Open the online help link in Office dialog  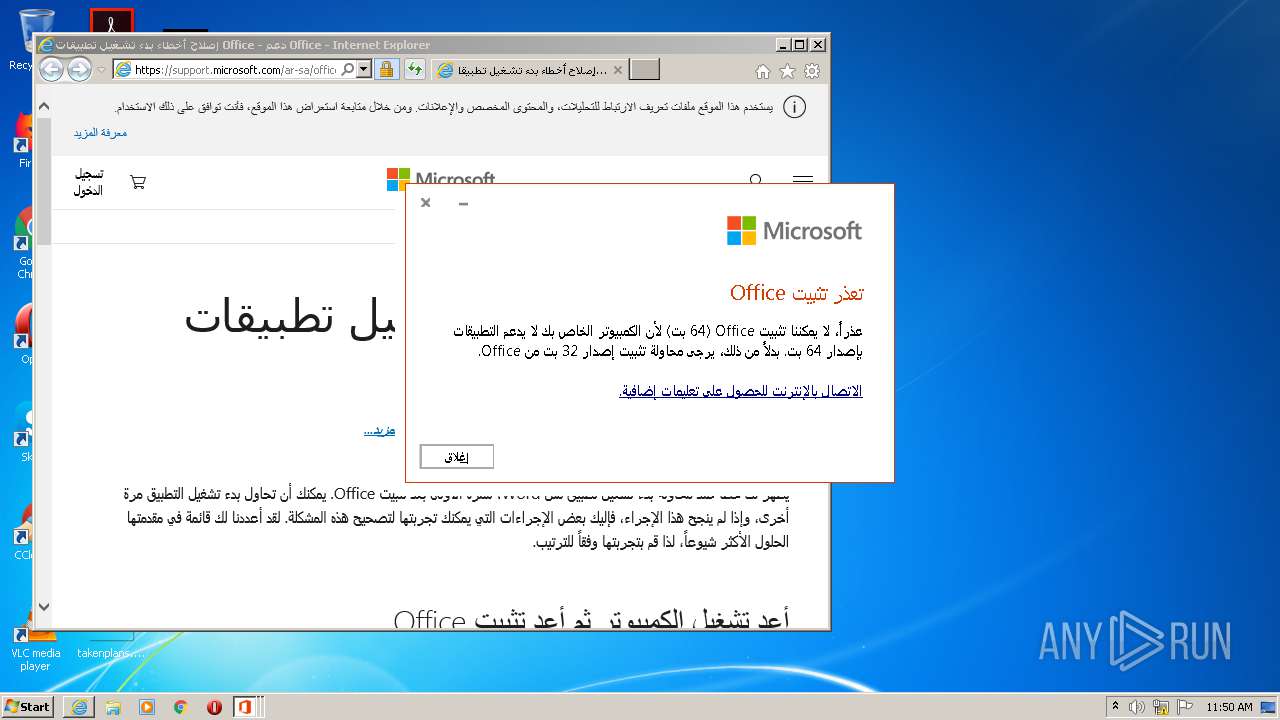pos(740,391)
